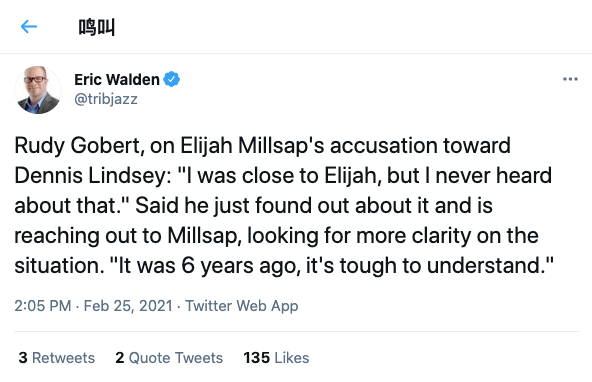Open Eric Walden's profile photo

(38, 90)
